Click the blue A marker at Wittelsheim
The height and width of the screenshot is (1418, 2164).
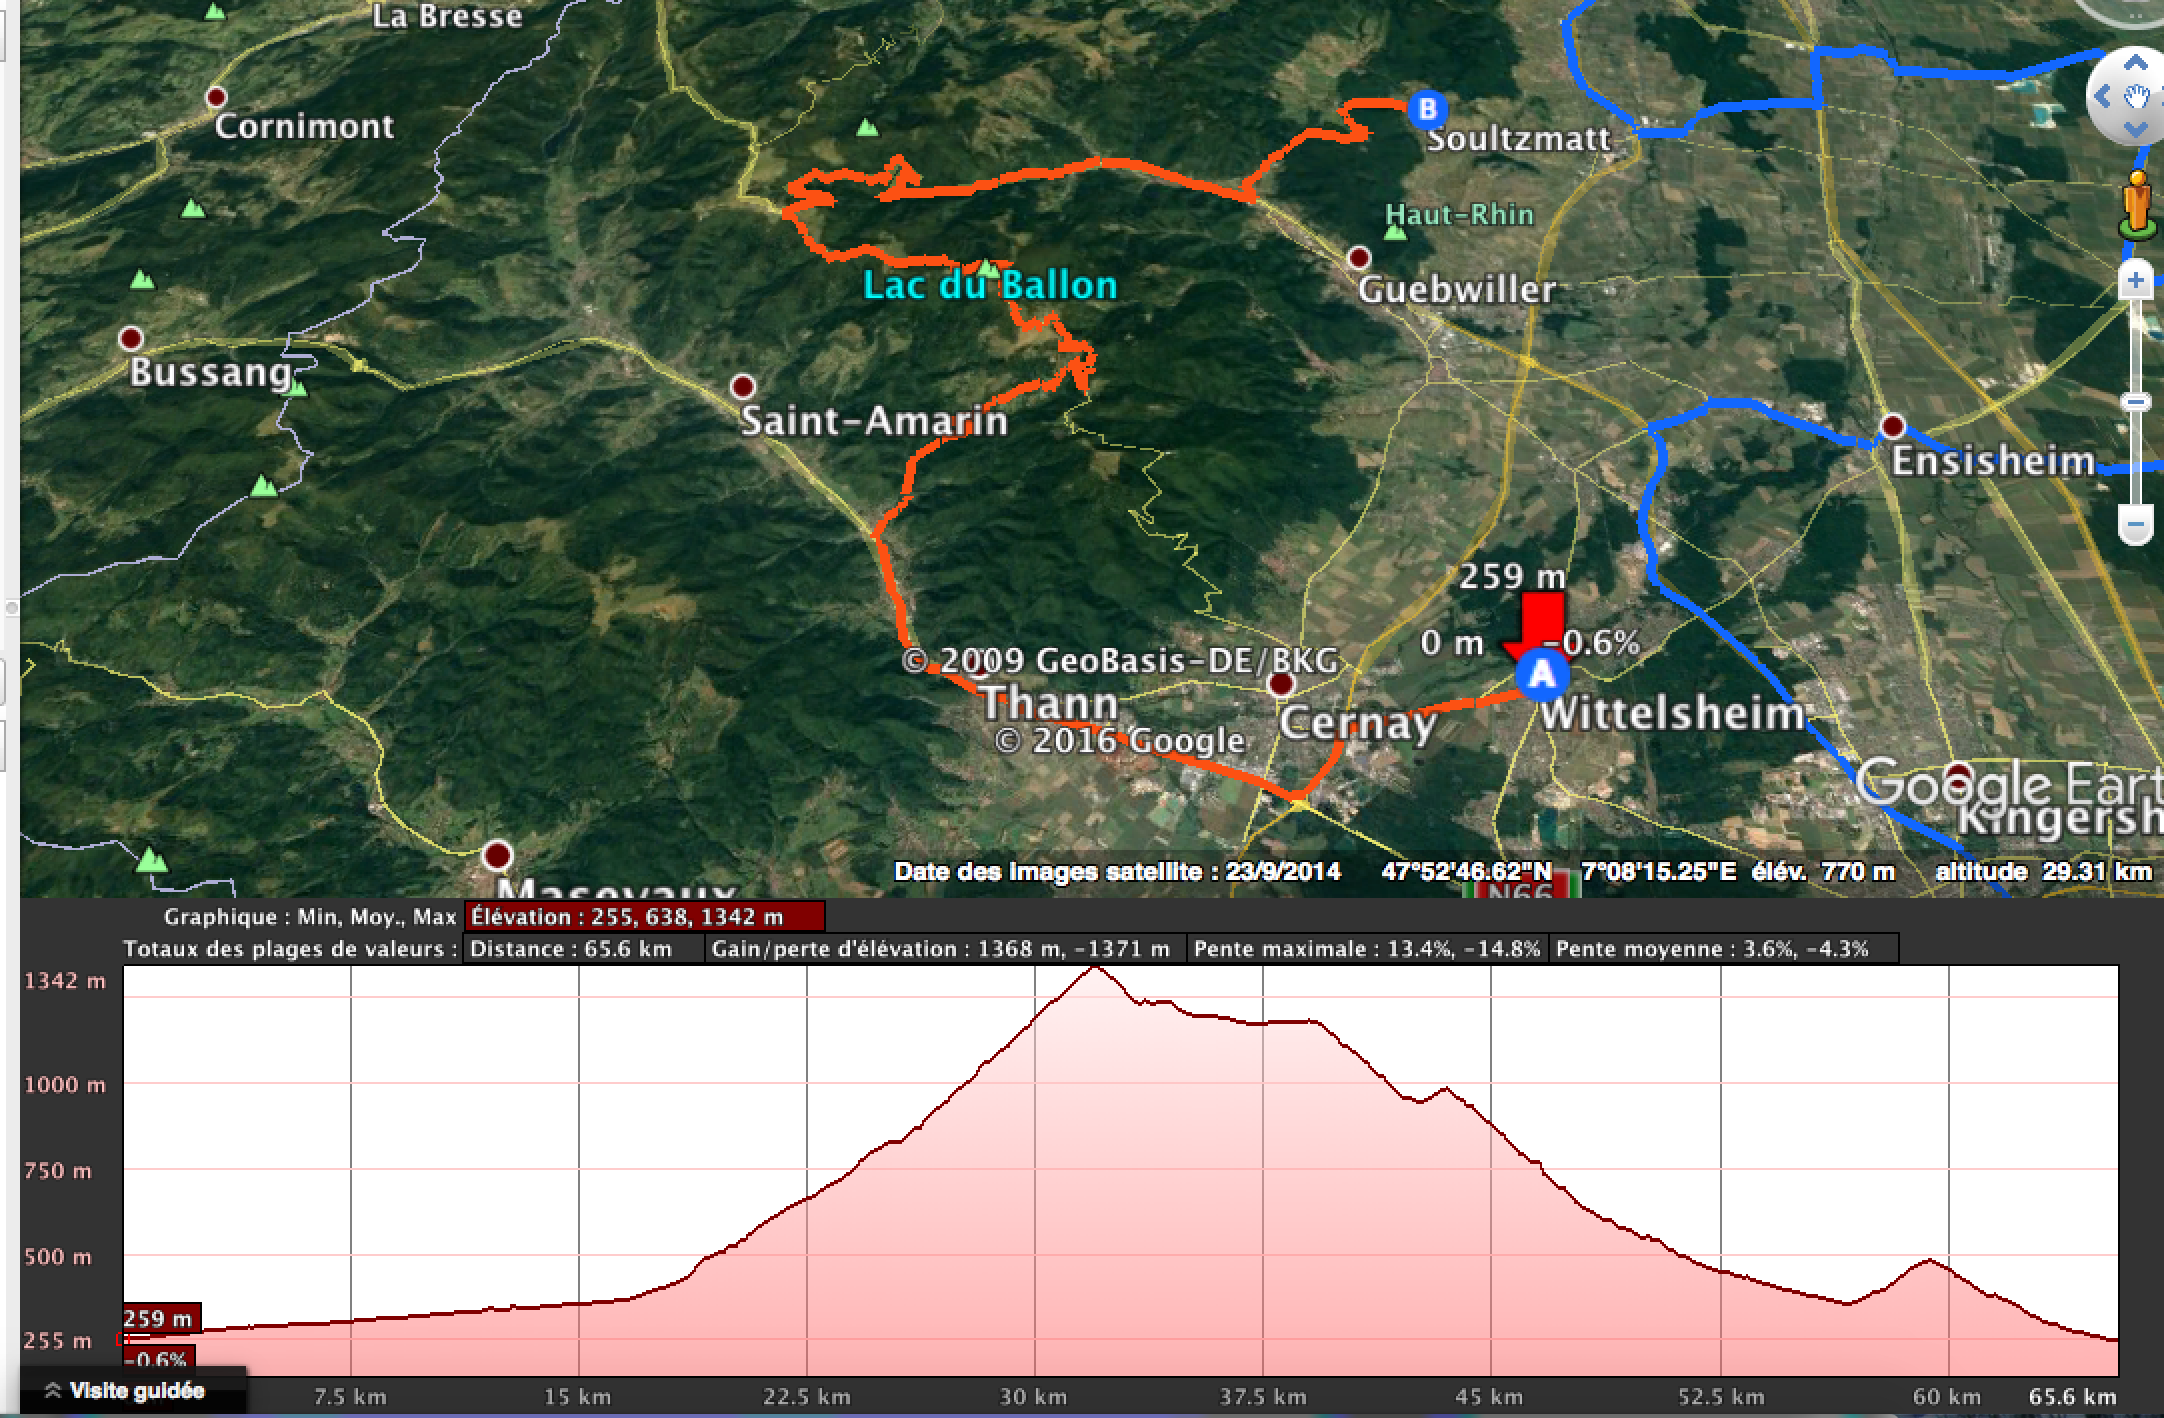1541,674
